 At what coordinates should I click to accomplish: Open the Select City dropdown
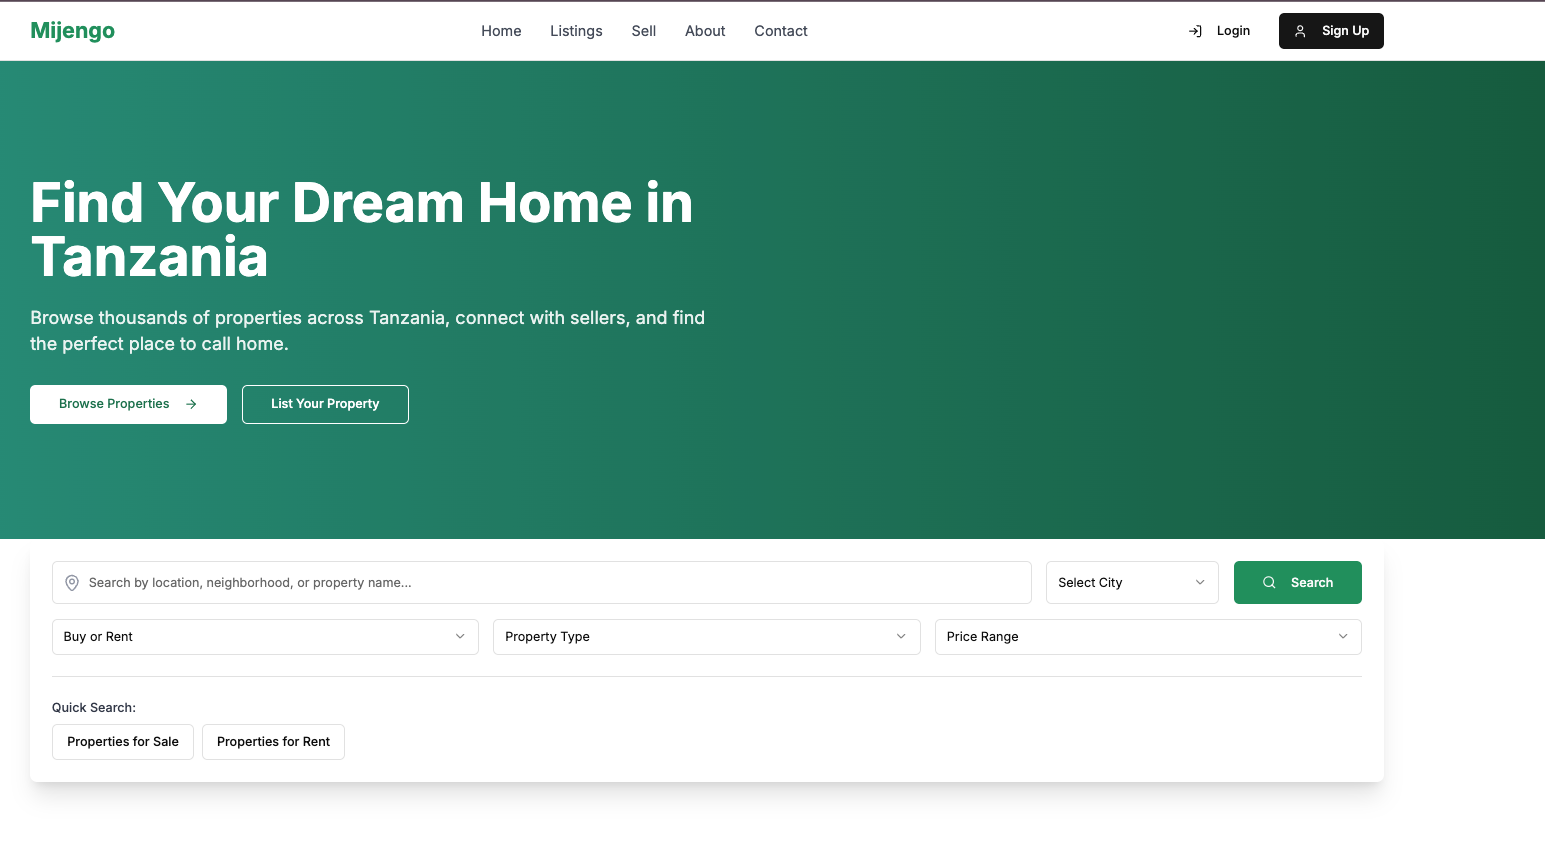coord(1131,583)
